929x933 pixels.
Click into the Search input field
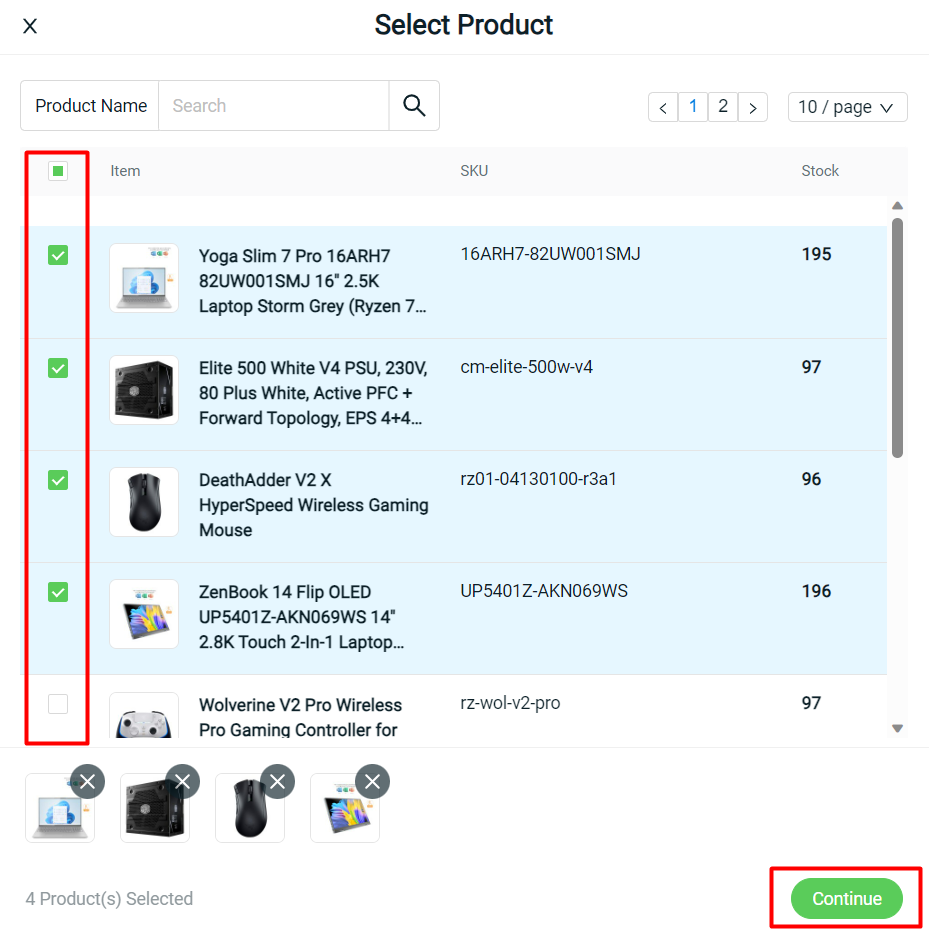pos(273,106)
